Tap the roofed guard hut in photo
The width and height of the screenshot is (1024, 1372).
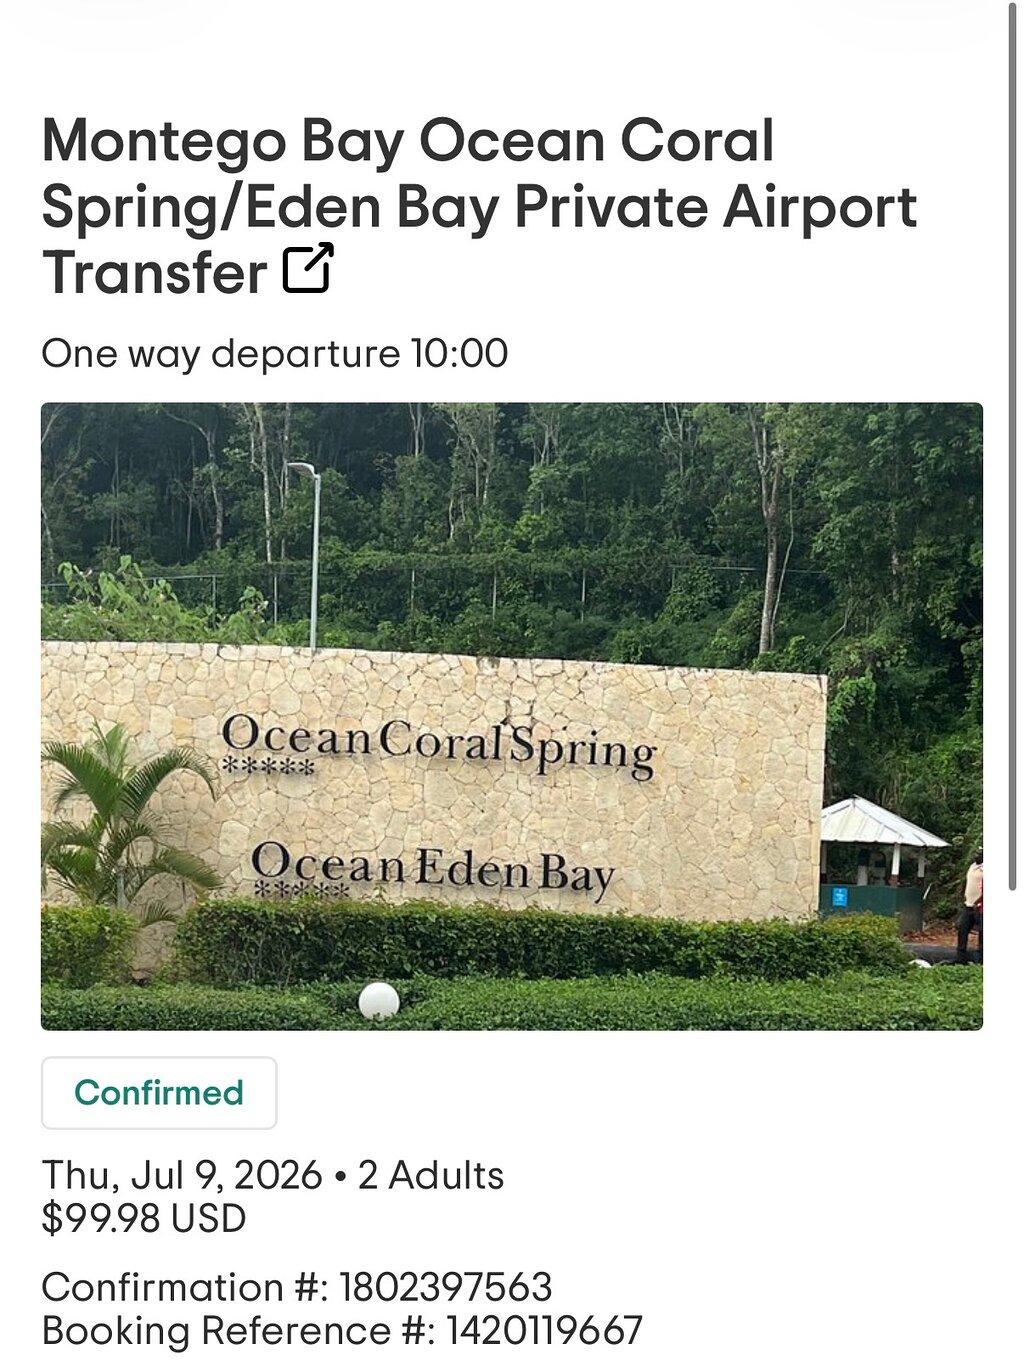coord(880,862)
